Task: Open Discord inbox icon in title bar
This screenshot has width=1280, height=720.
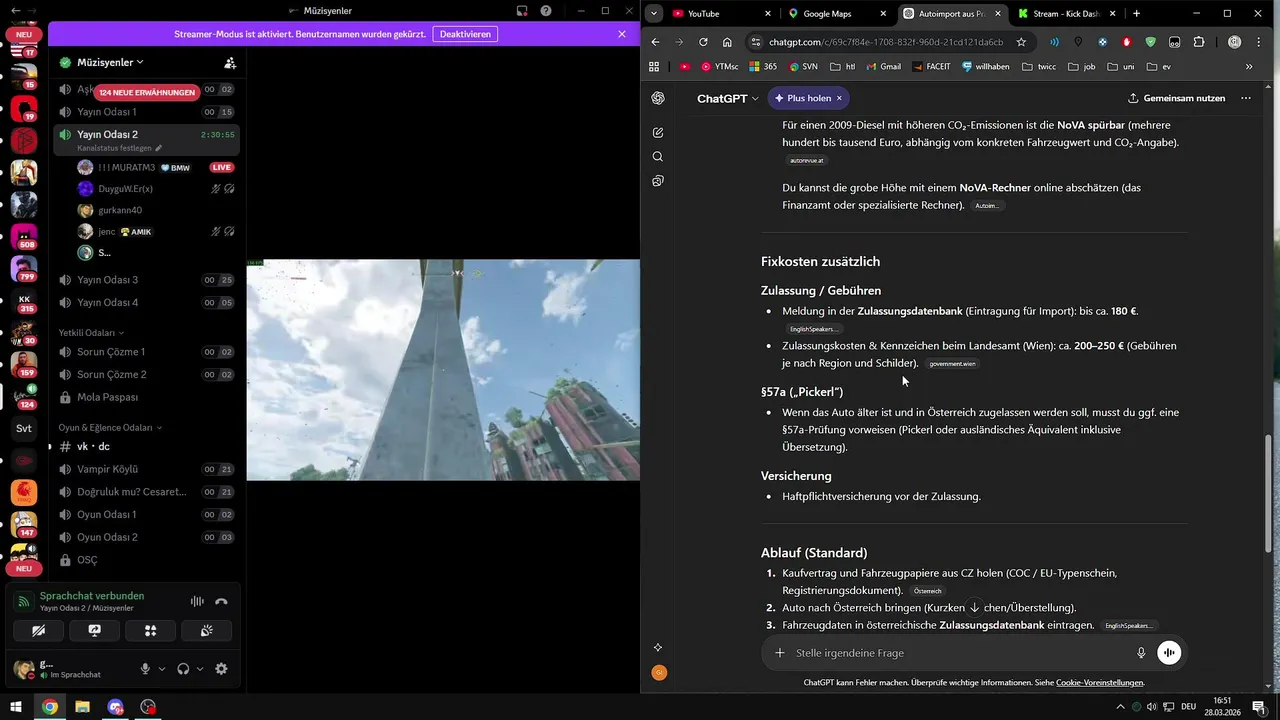Action: 522,11
